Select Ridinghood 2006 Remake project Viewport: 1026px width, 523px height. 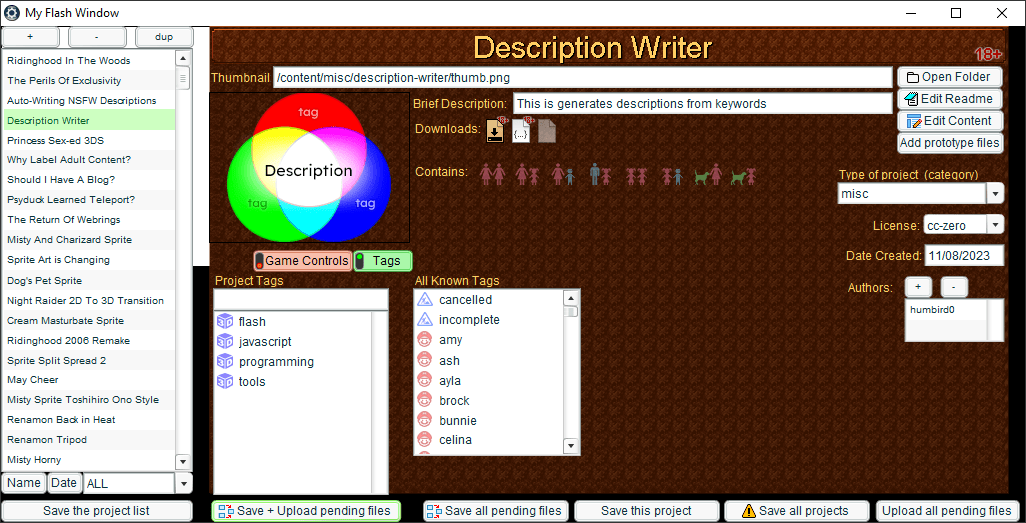click(89, 340)
